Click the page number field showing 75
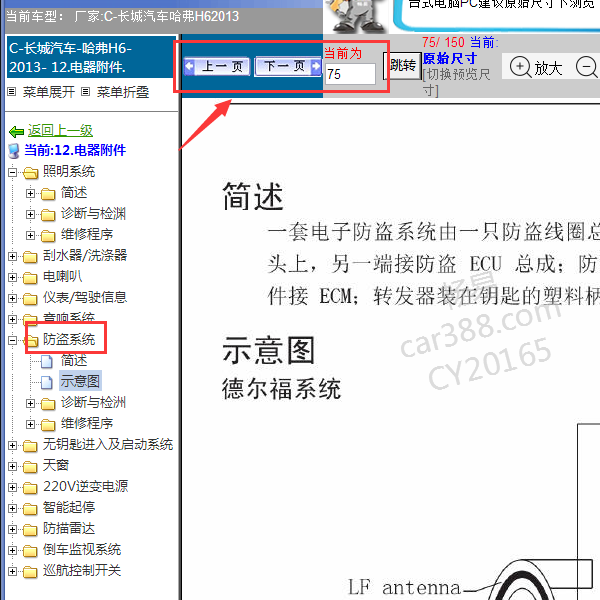 coord(350,74)
